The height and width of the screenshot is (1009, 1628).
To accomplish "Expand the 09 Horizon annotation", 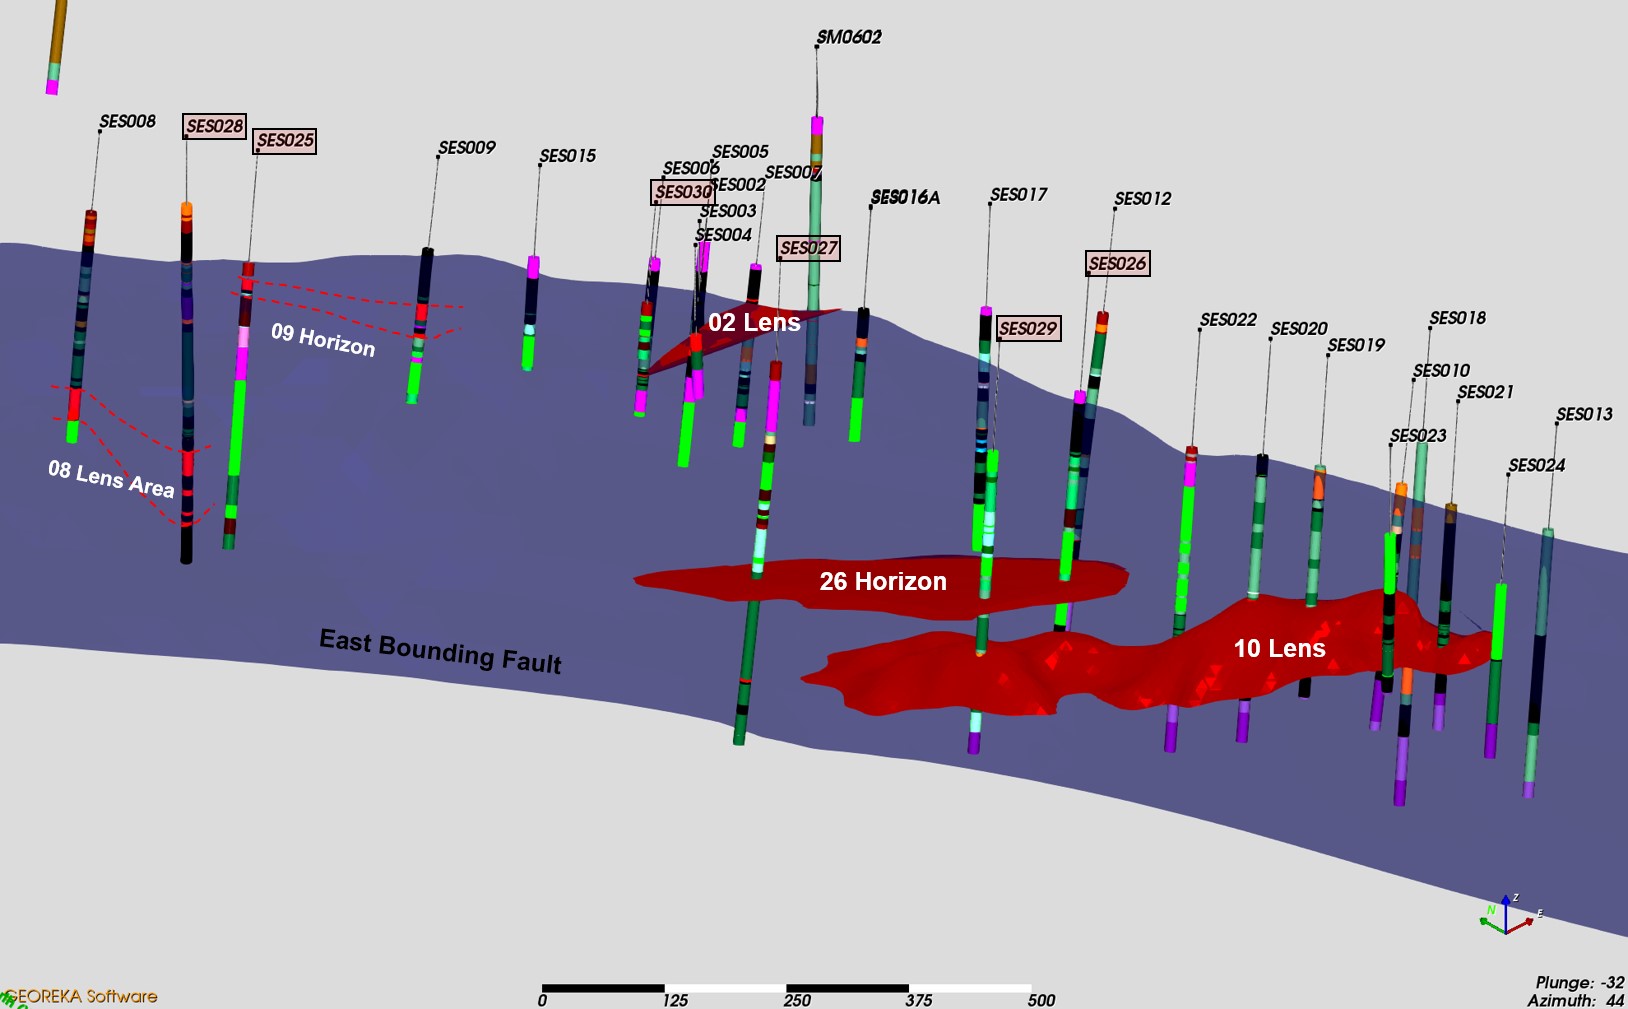I will (x=323, y=340).
